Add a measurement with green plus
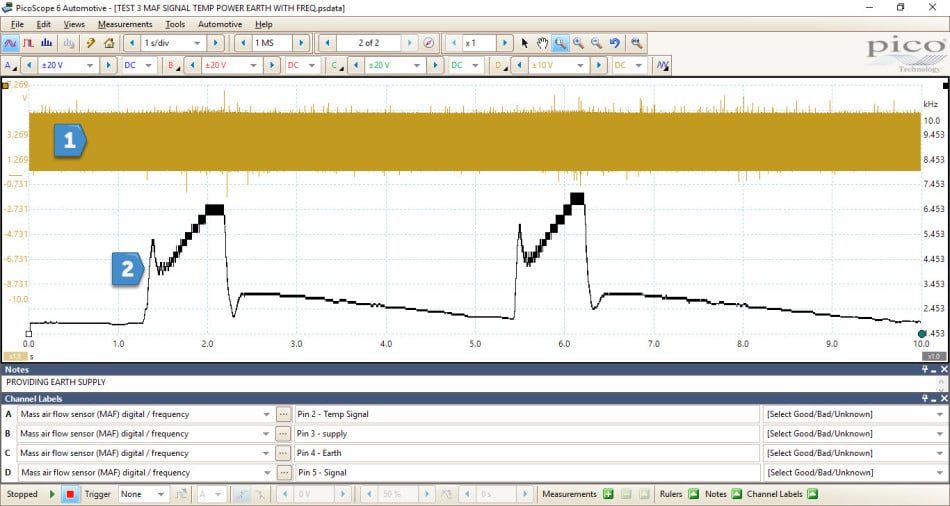This screenshot has height=506, width=950. pos(608,494)
